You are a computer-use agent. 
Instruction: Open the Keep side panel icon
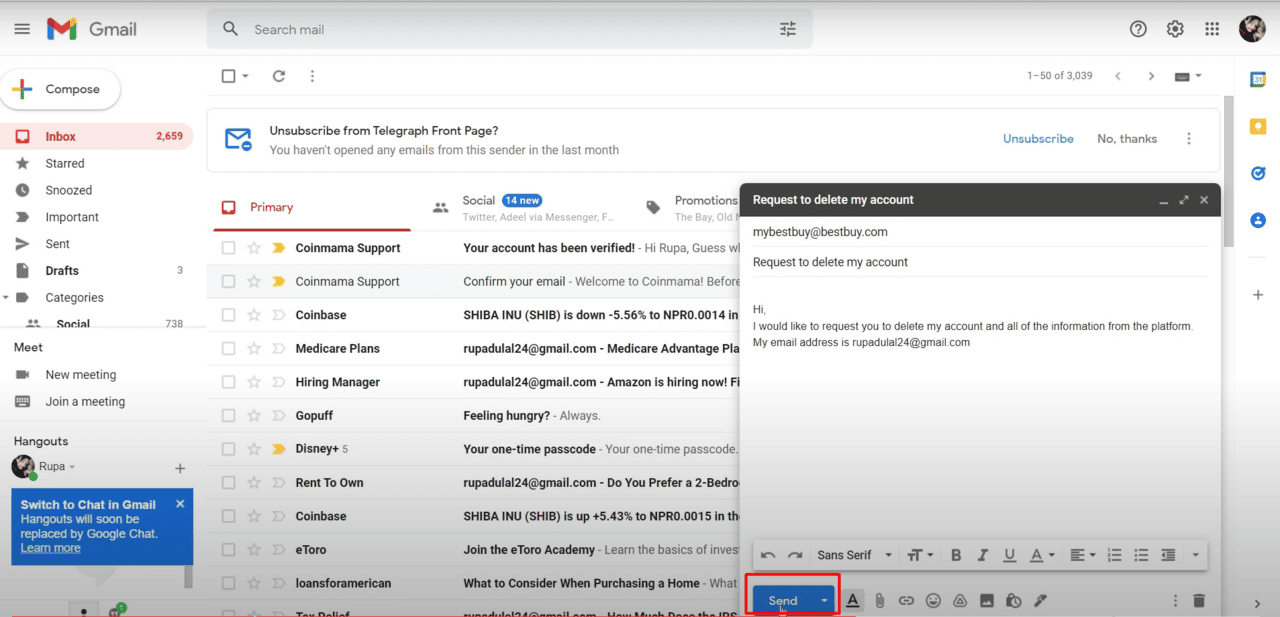click(x=1258, y=126)
